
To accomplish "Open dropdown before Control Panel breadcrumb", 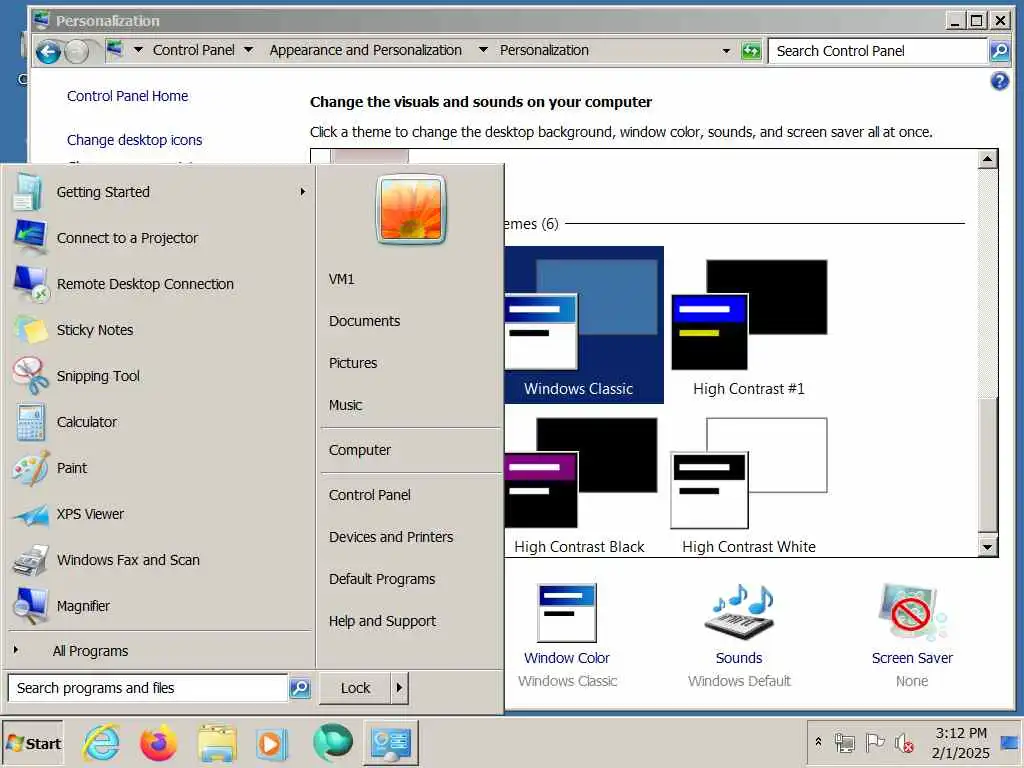I will click(x=138, y=50).
